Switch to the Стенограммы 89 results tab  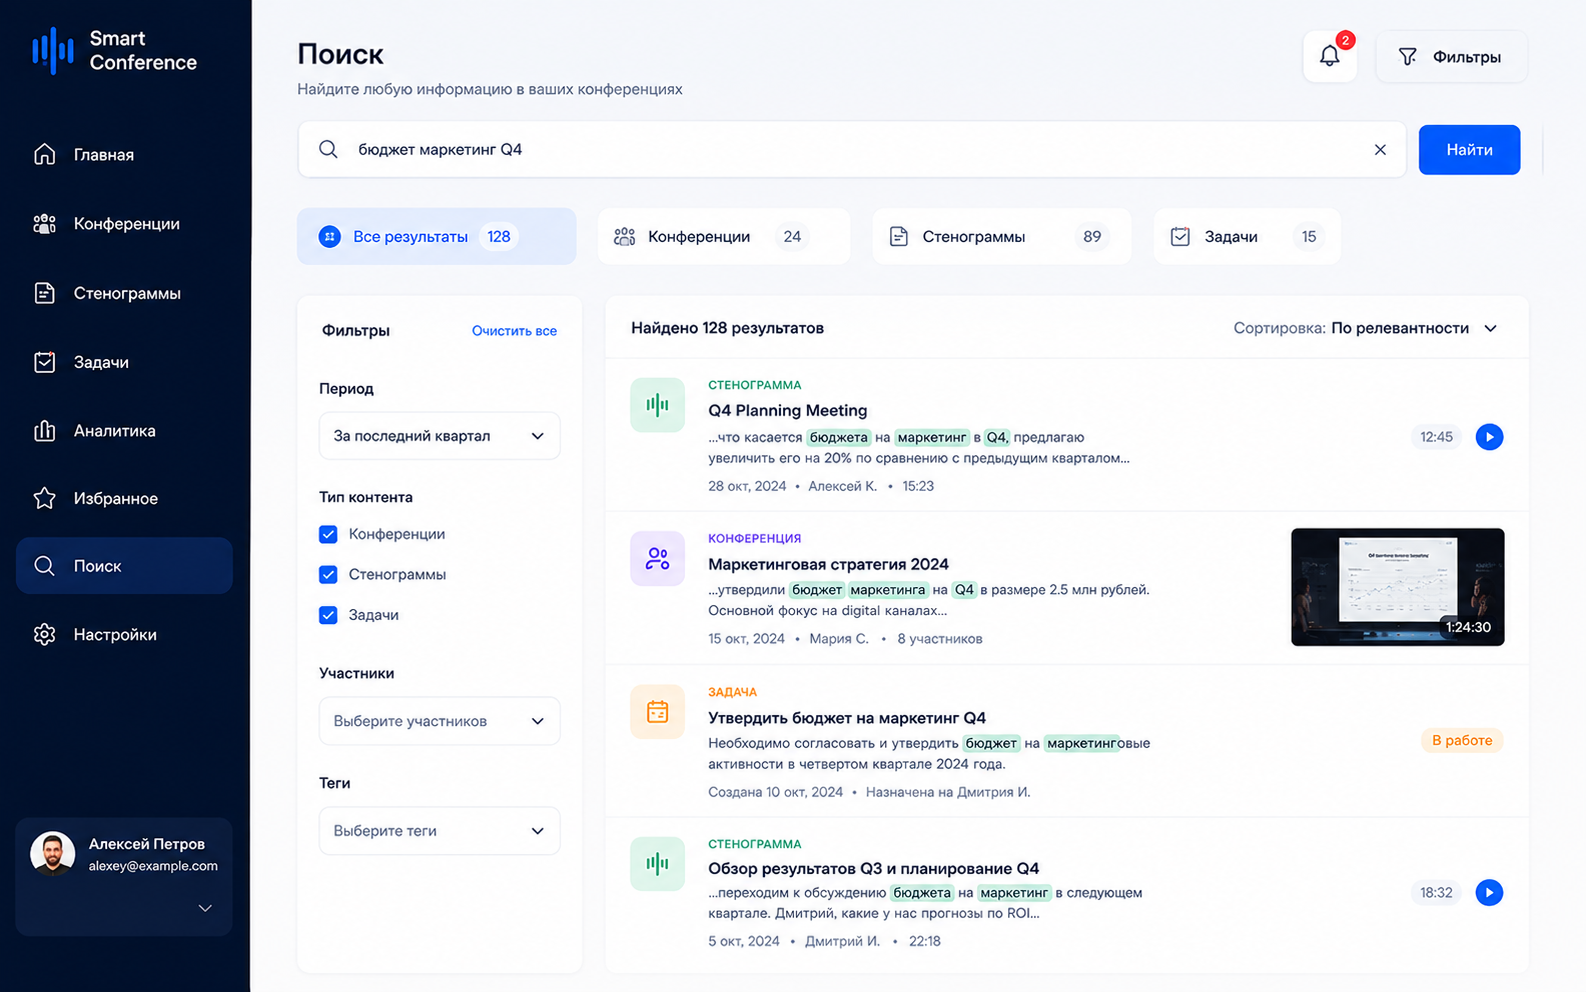tap(1002, 237)
